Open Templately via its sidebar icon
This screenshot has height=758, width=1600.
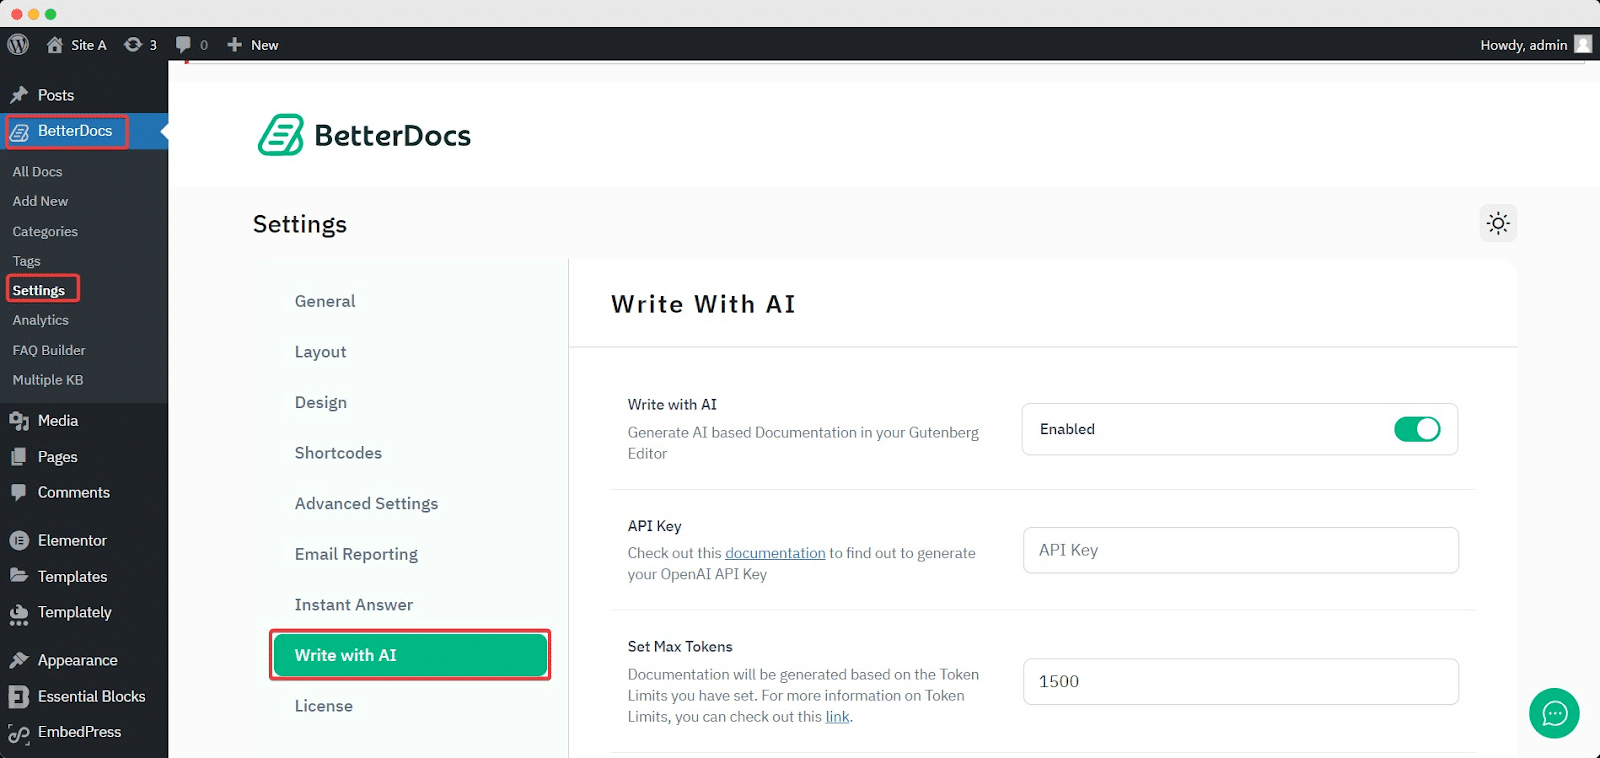point(20,613)
